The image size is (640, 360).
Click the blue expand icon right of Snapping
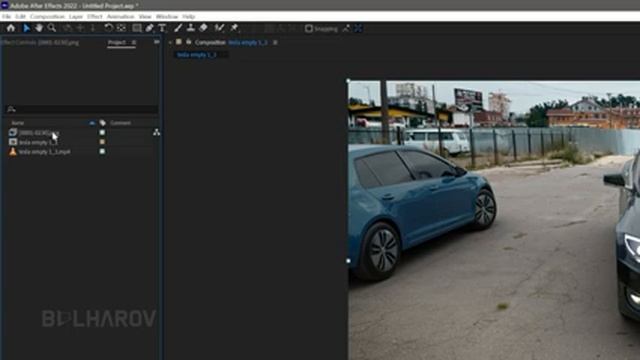click(358, 29)
